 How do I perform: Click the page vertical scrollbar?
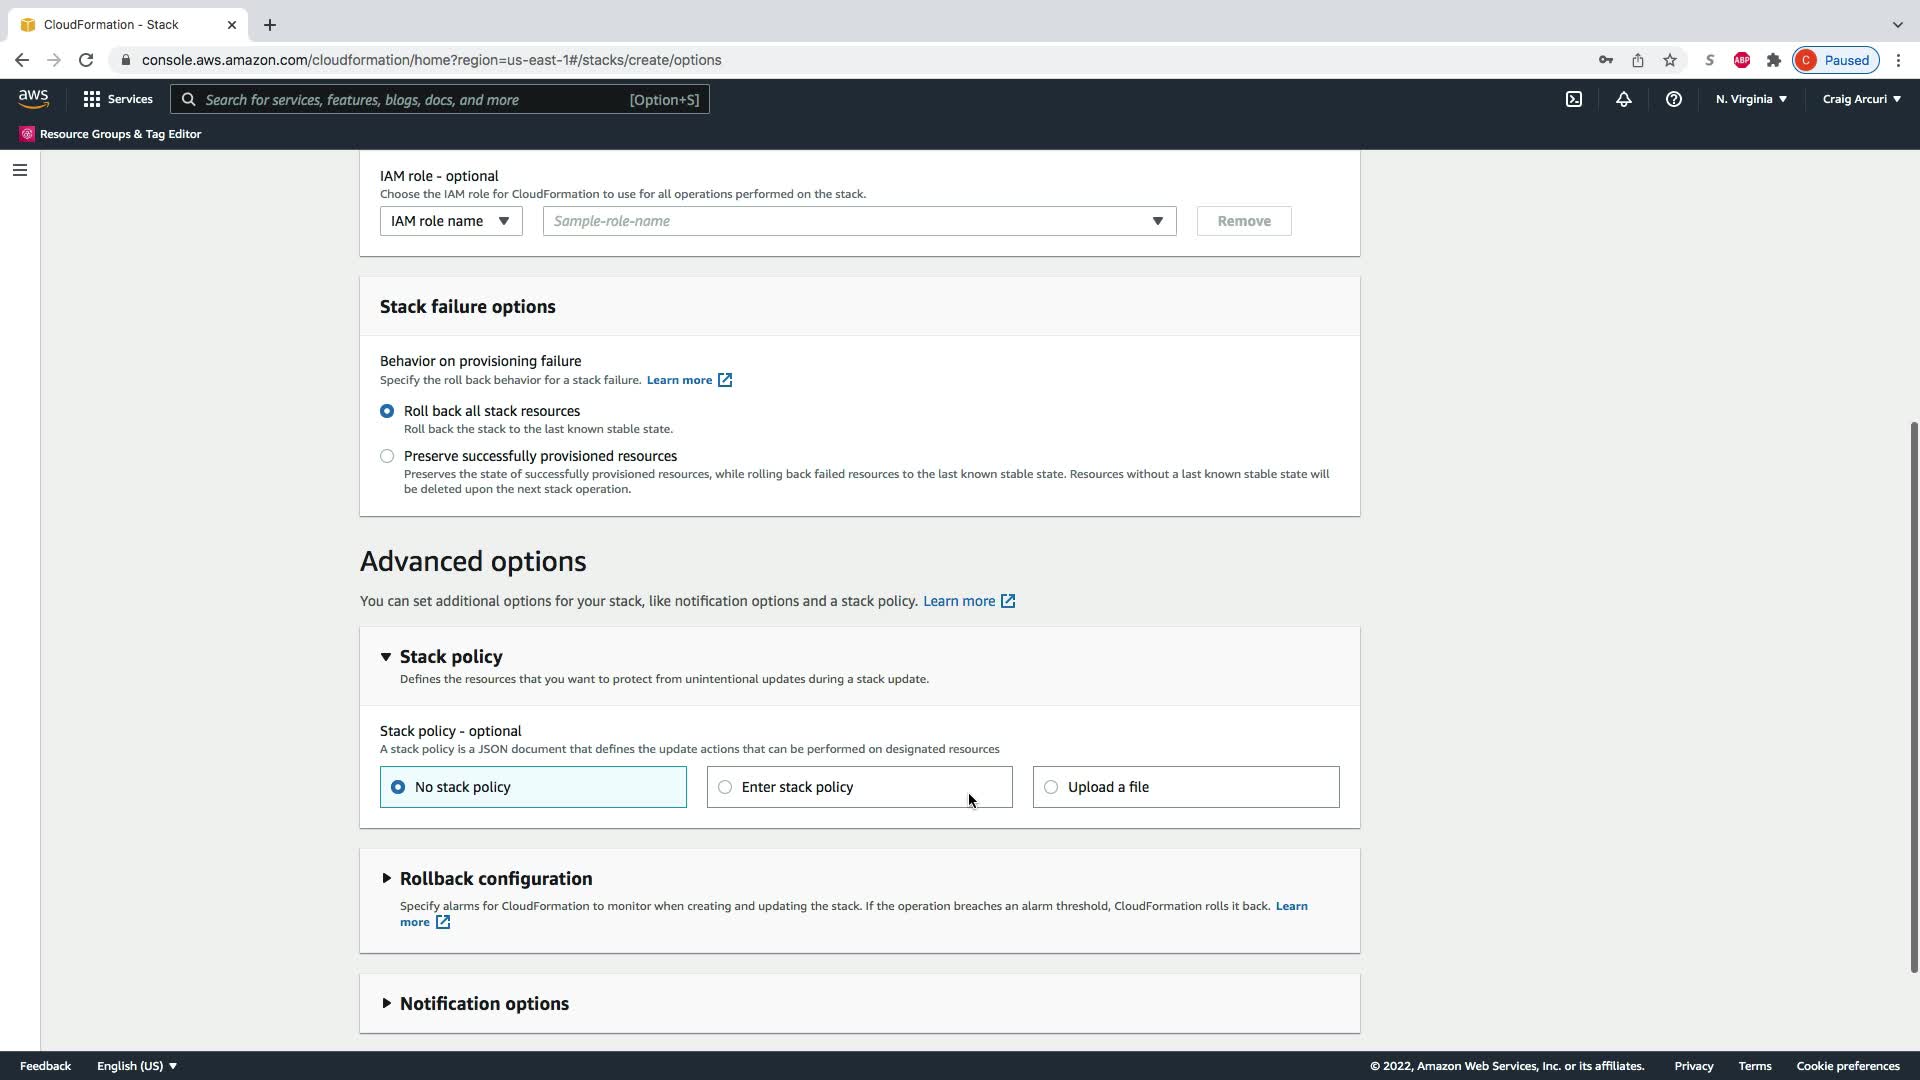pos(1913,696)
